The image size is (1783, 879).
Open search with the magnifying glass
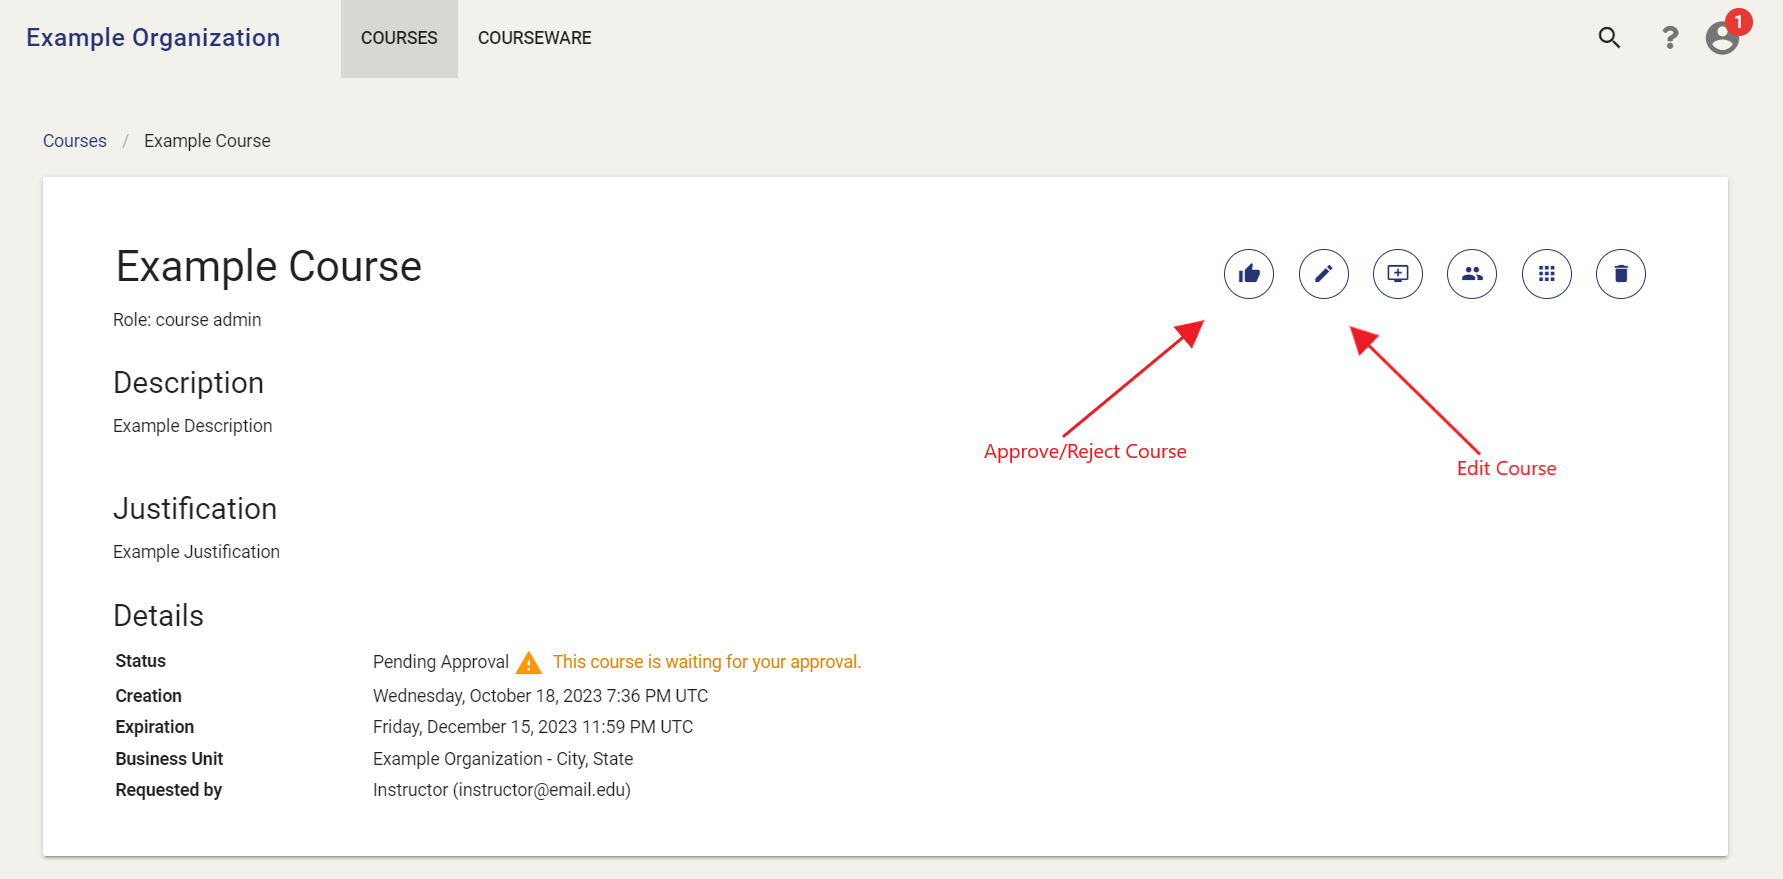1609,38
